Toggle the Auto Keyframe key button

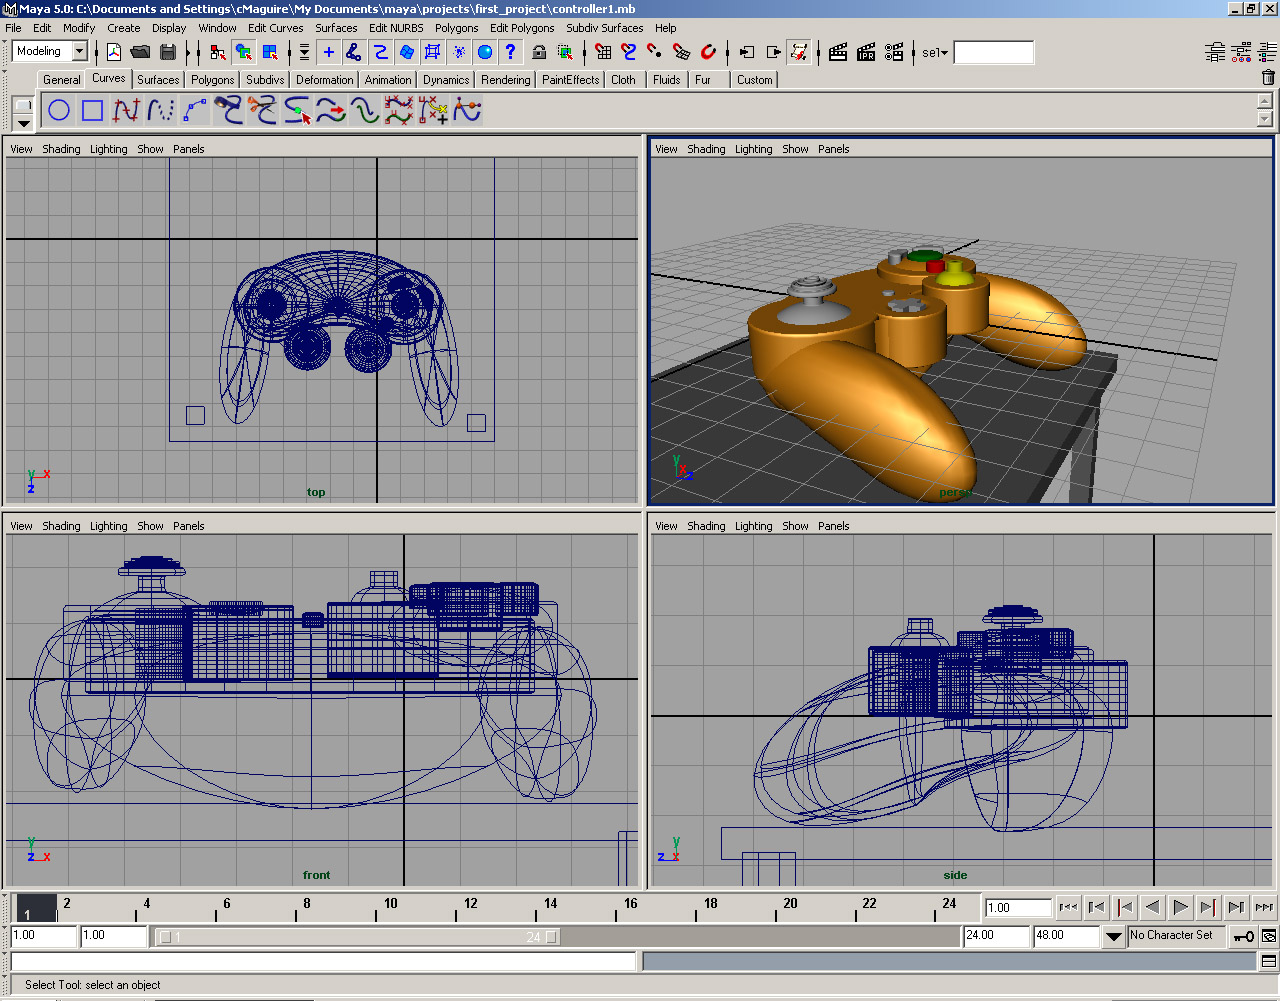pos(1243,936)
